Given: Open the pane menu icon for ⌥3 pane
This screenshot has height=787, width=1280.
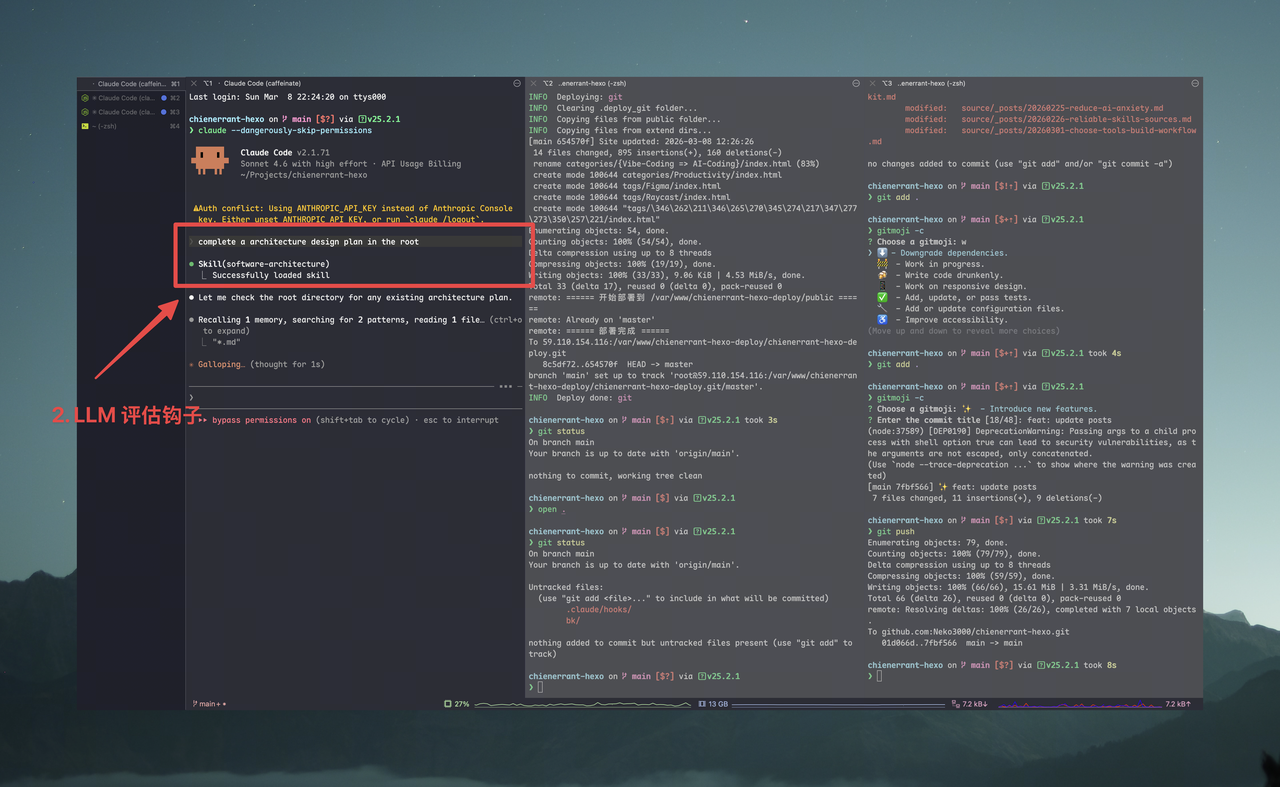Looking at the screenshot, I should click(1195, 83).
